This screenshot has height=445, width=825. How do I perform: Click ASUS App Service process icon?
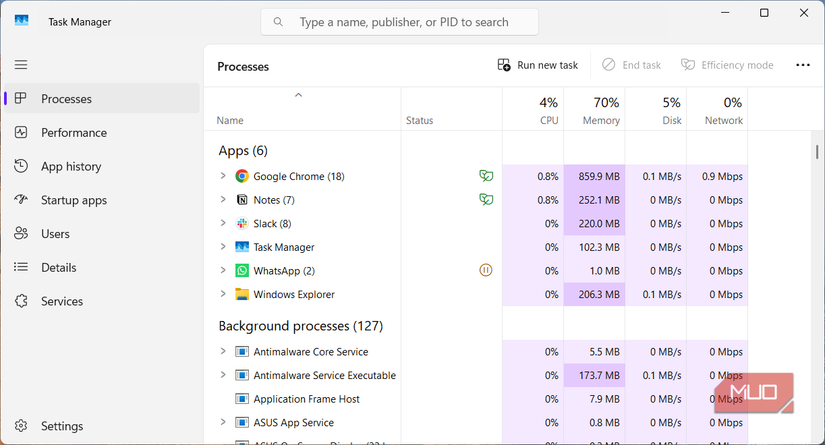coord(242,422)
